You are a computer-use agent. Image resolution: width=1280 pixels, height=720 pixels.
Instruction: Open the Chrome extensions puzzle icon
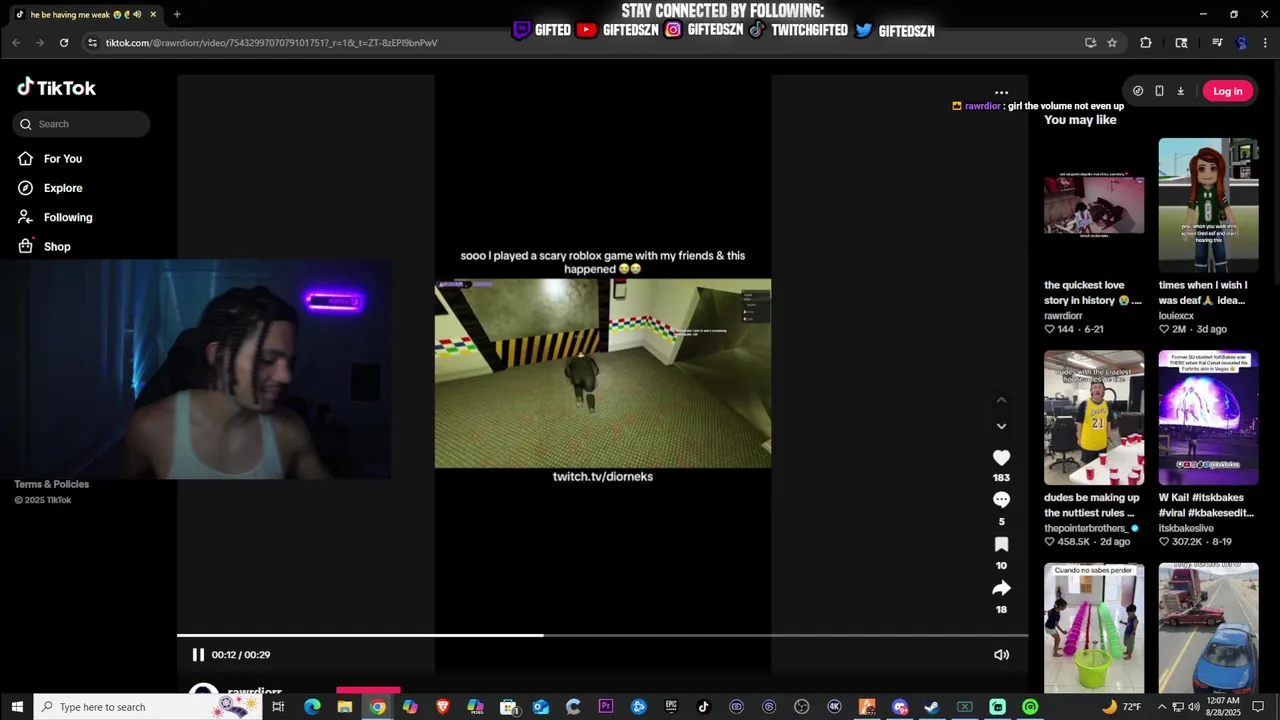1146,43
